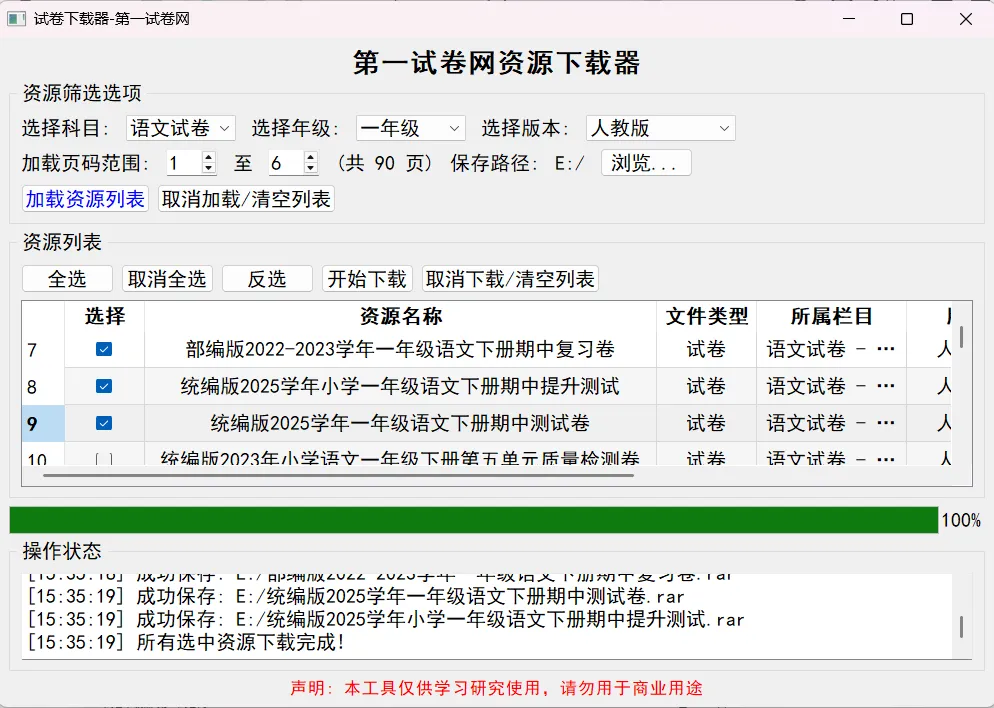Click log line 所有选中资源下载完成!
Viewport: 994px width, 708px height.
click(187, 643)
